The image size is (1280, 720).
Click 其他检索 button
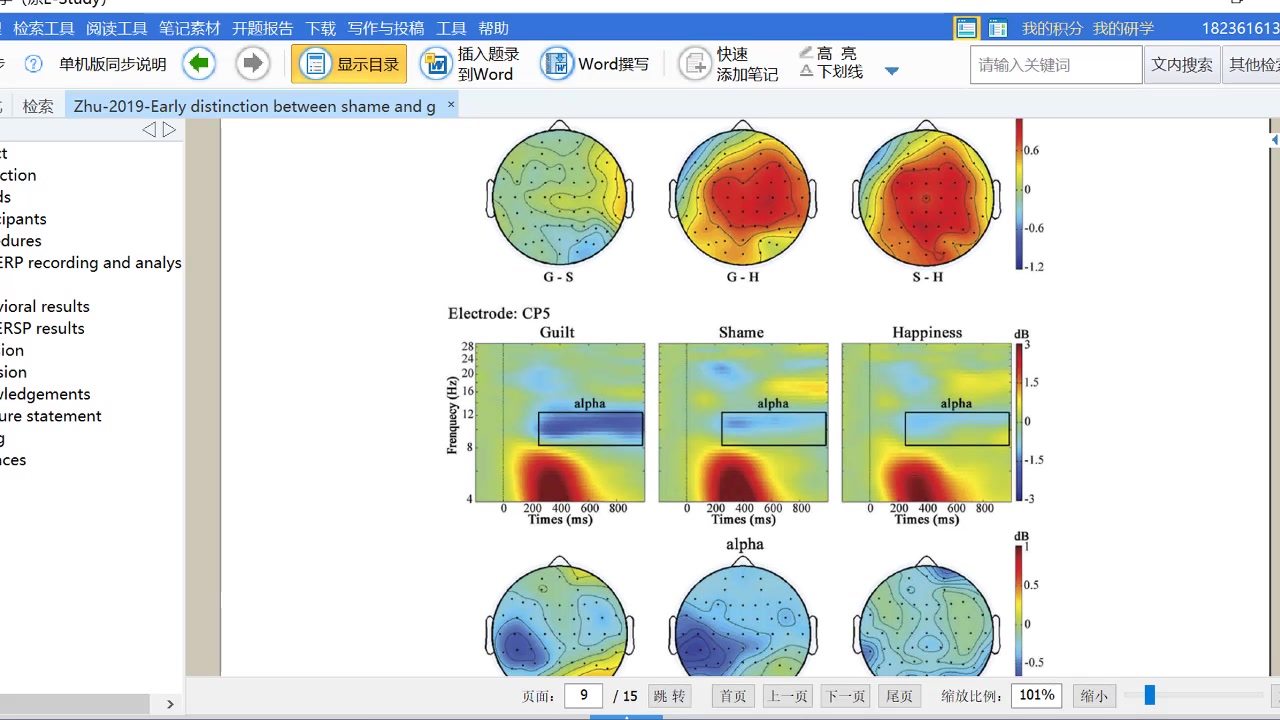click(1253, 65)
